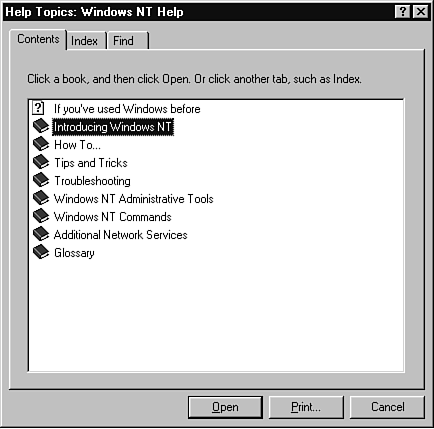The width and height of the screenshot is (434, 429).
Task: Select the Tips and Tricks book icon
Action: click(x=41, y=162)
